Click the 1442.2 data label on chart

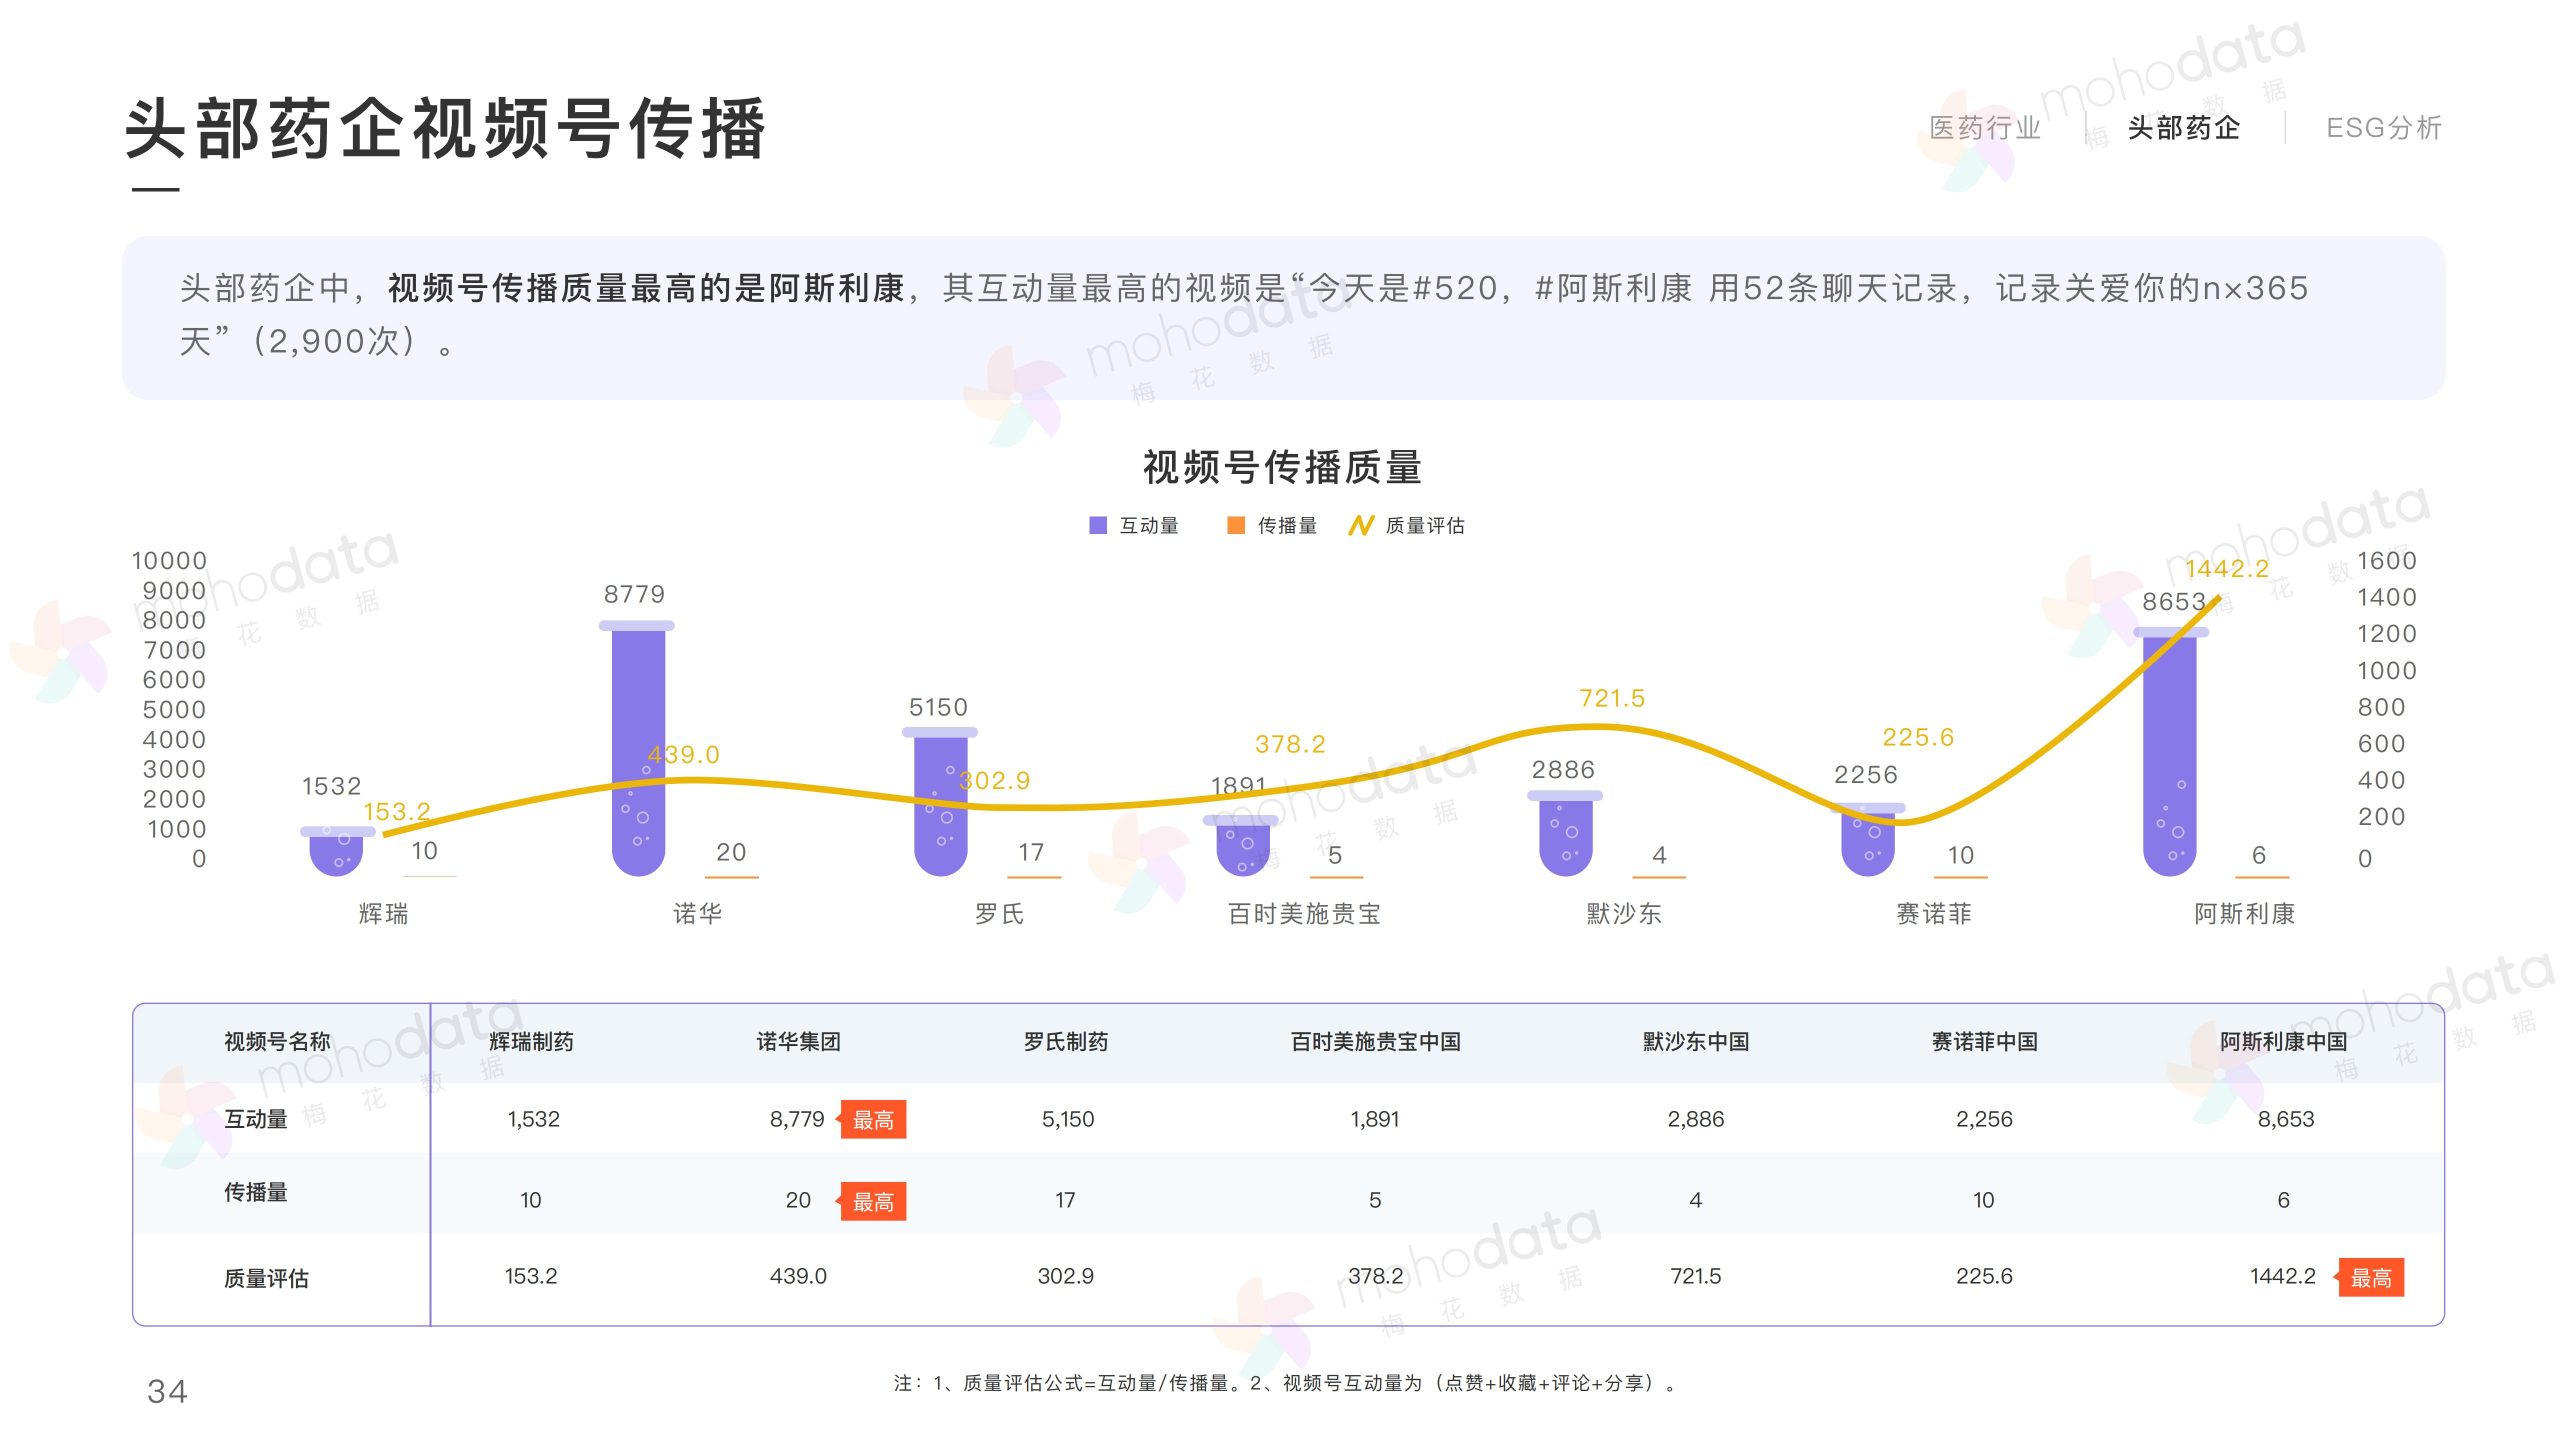(x=2226, y=569)
